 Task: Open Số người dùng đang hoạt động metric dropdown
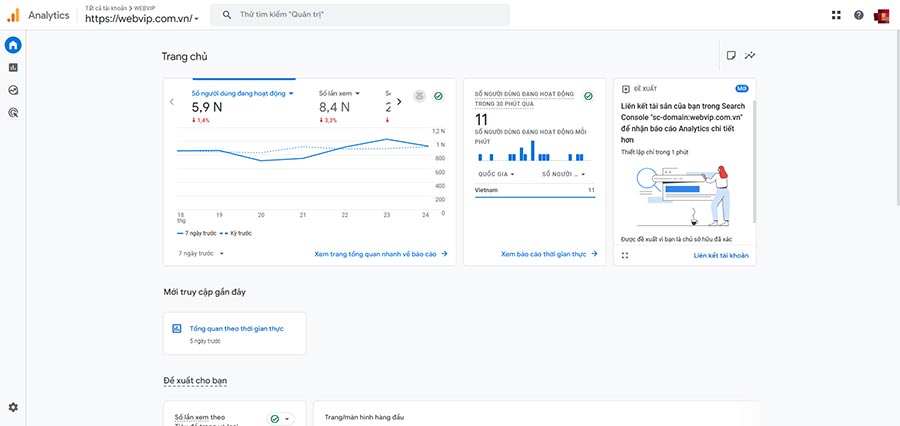point(243,93)
